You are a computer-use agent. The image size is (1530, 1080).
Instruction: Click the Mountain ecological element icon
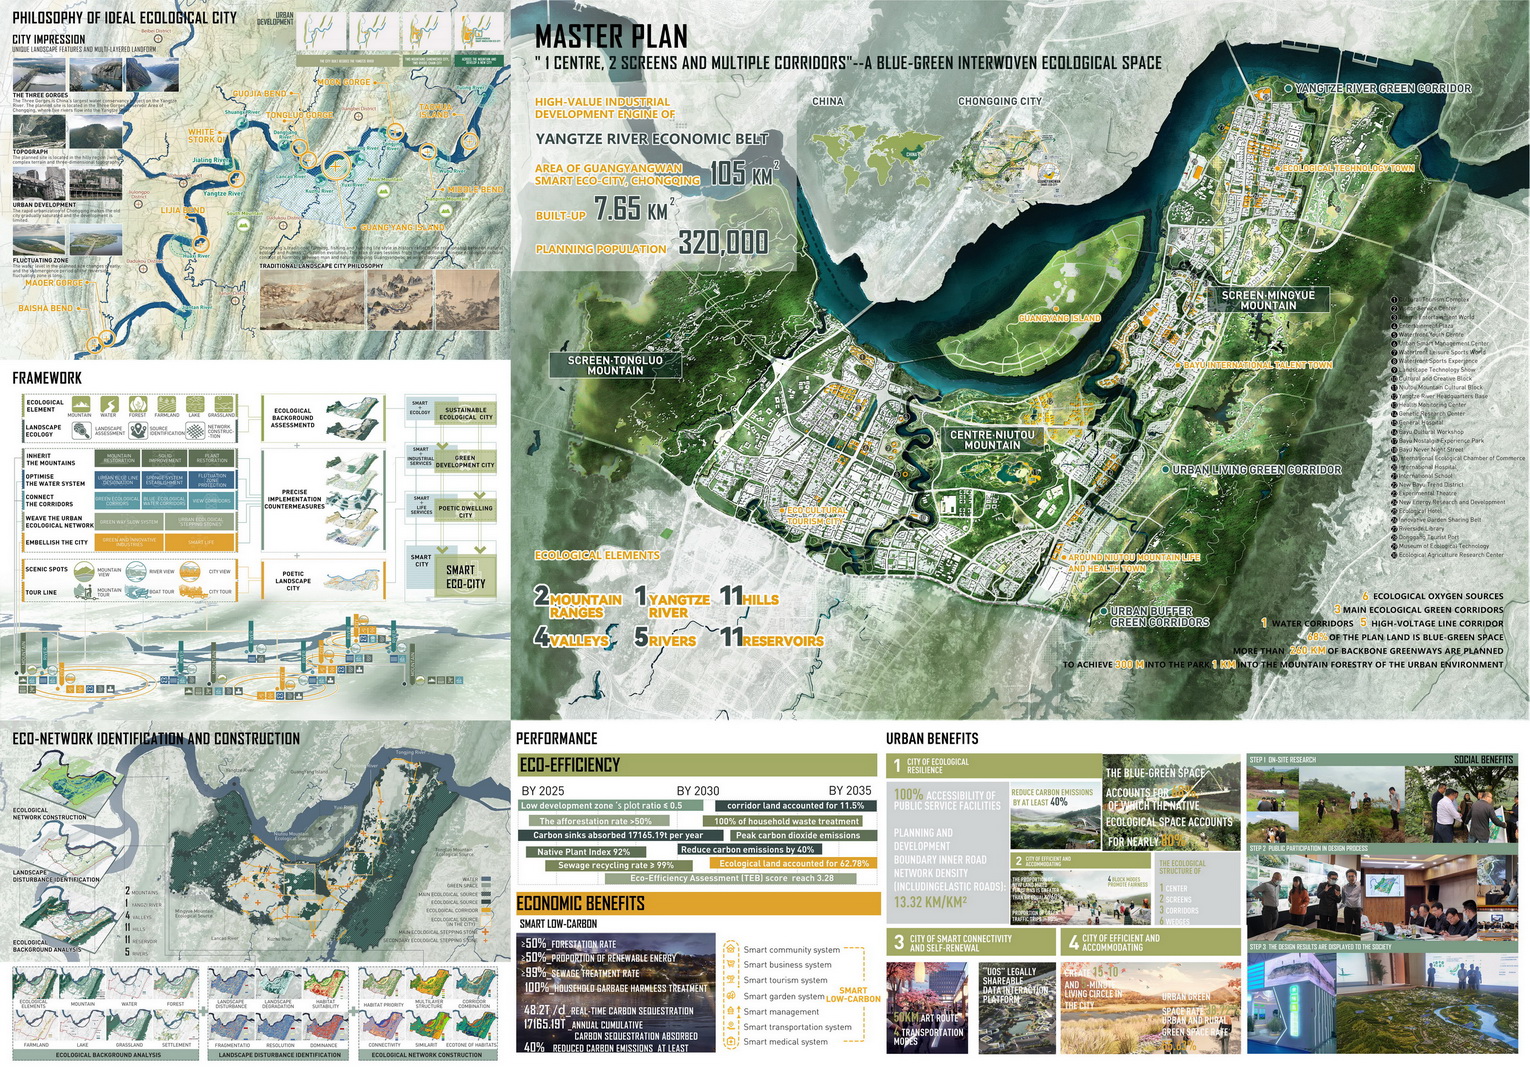click(79, 404)
